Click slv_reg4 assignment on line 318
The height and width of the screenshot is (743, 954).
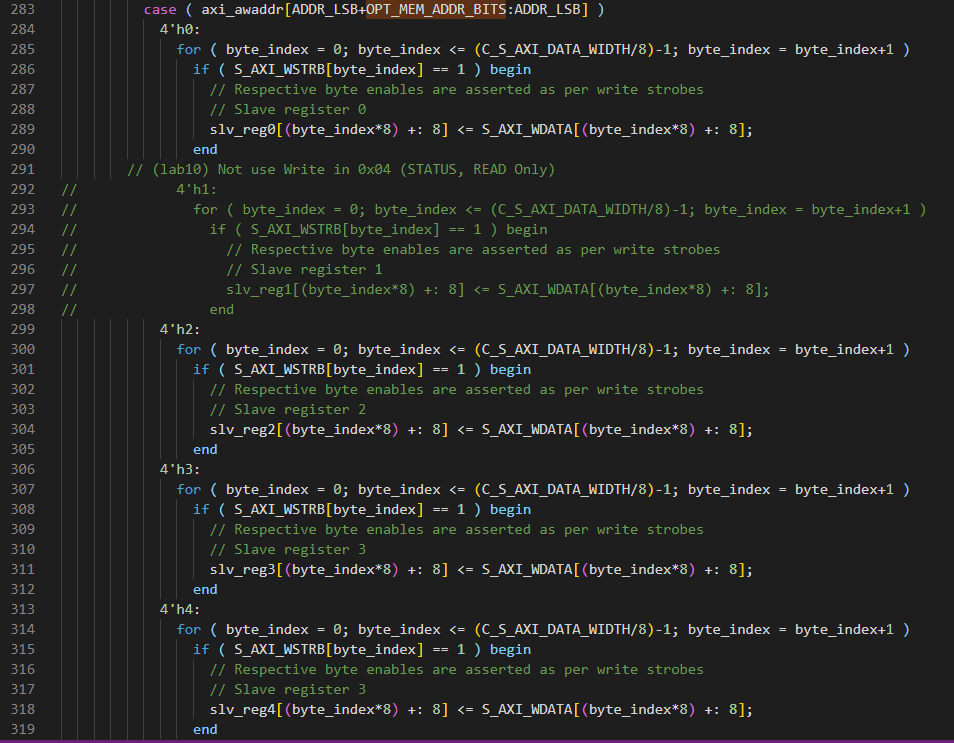point(481,710)
